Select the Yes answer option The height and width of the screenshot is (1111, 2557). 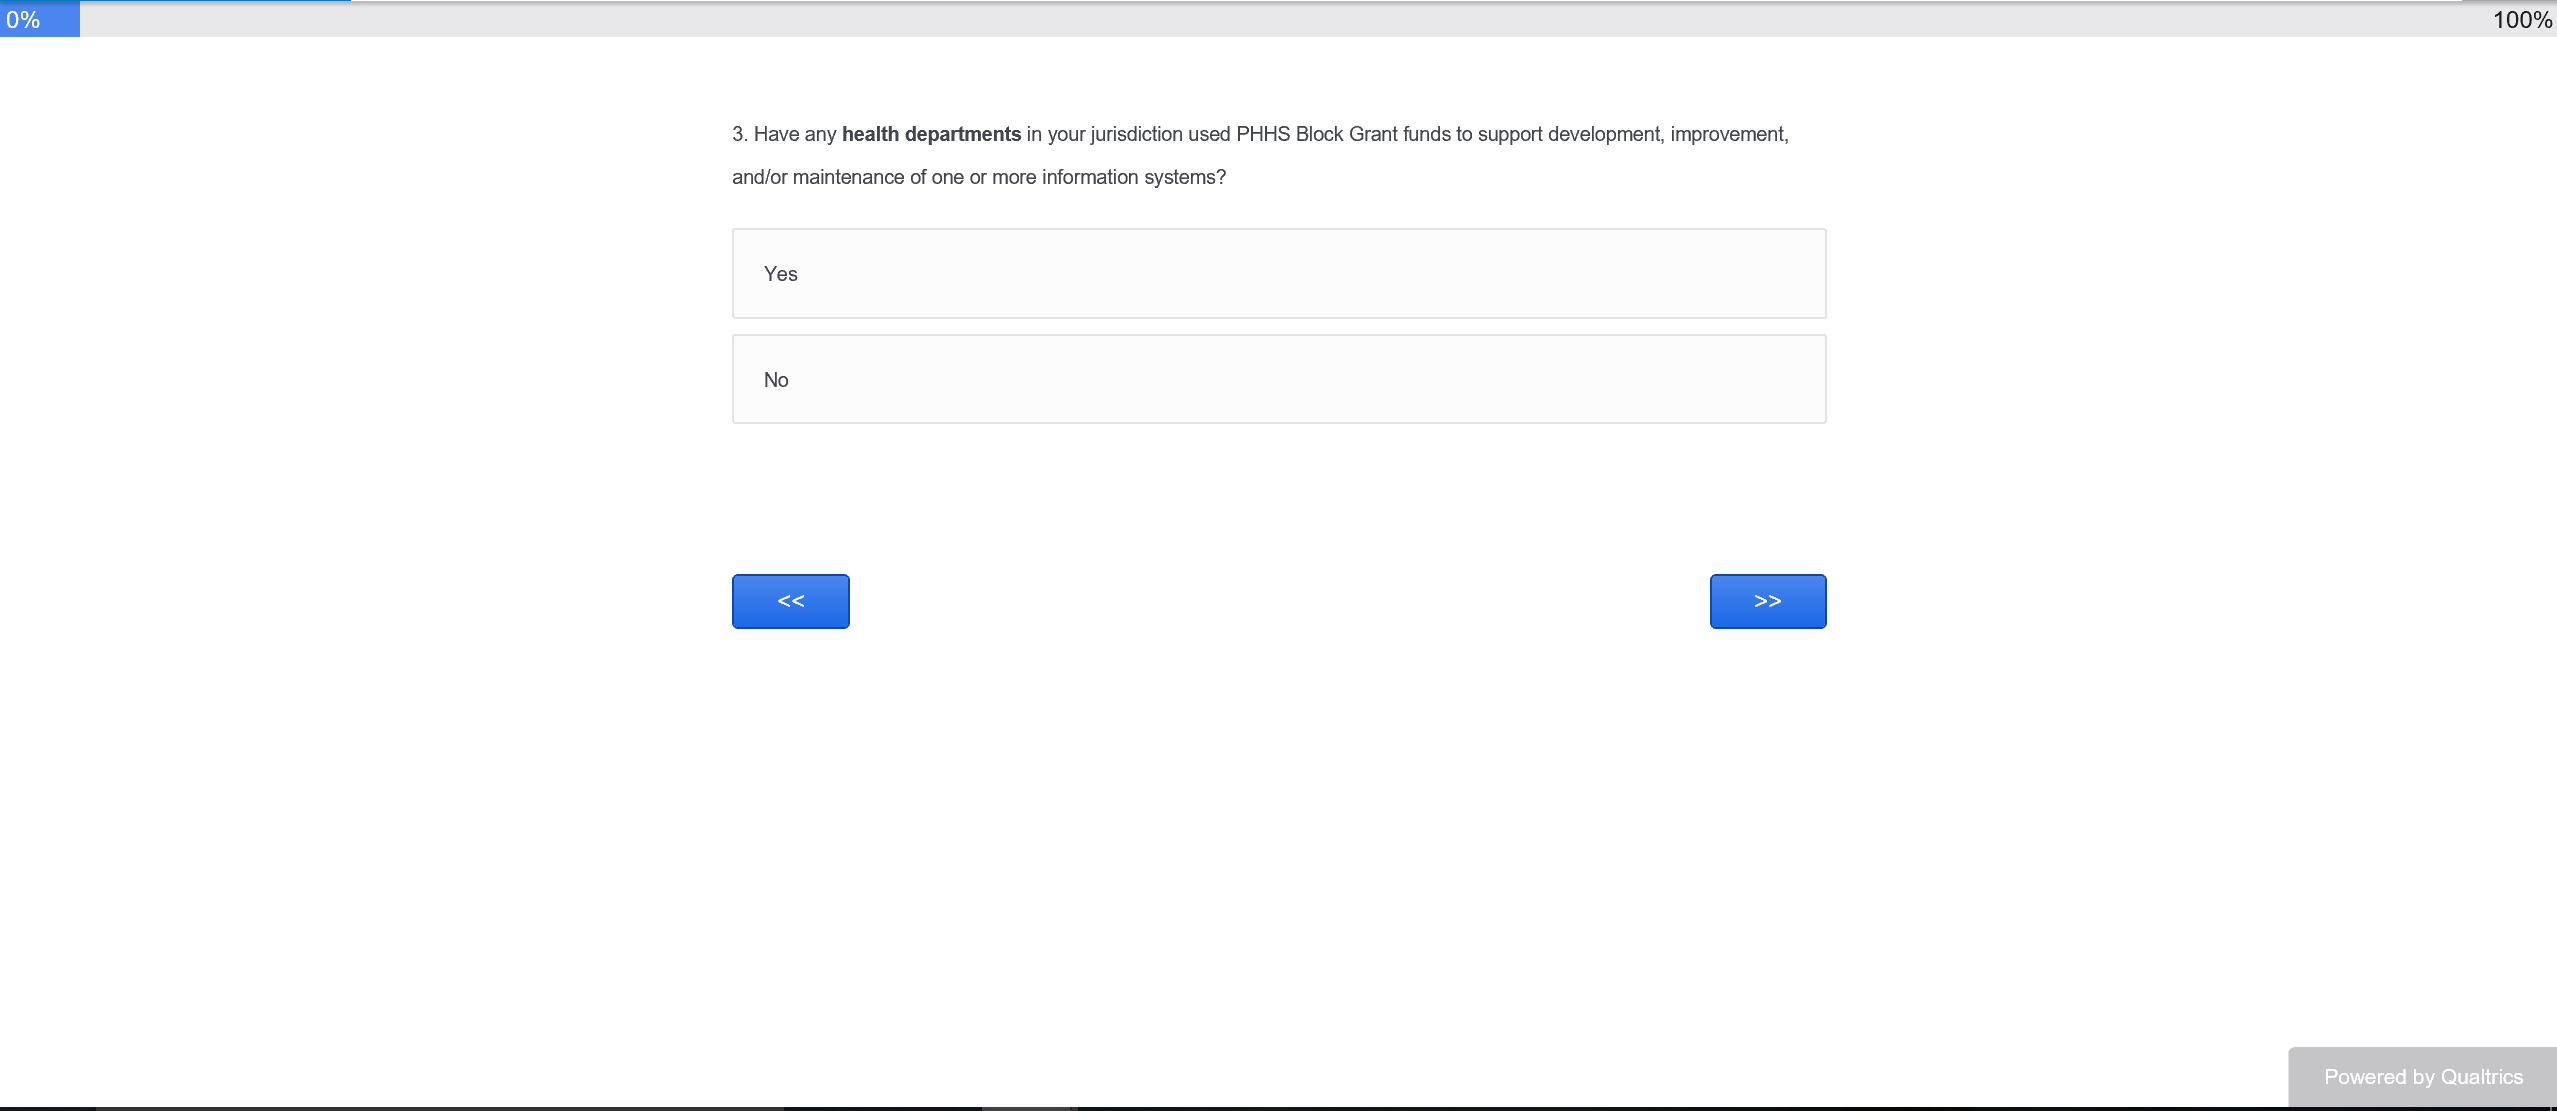[x=1278, y=273]
